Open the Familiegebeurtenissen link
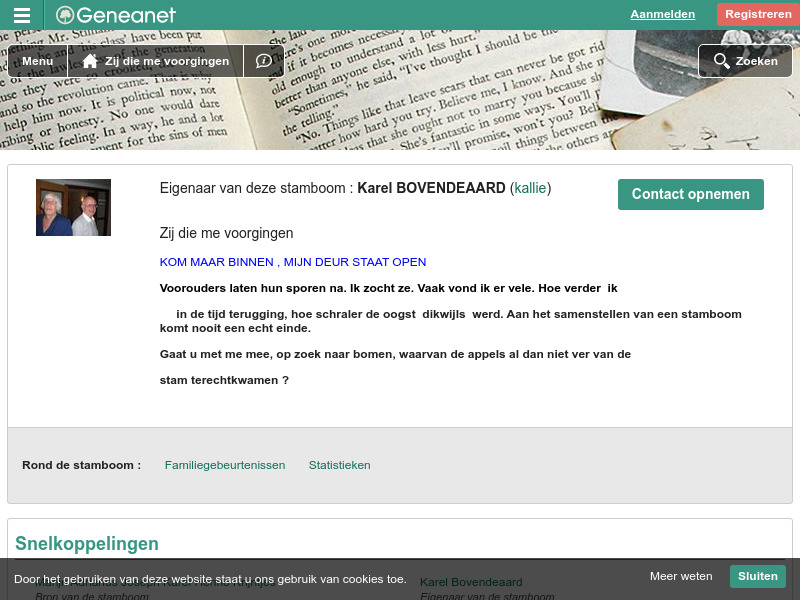The image size is (800, 600). point(225,465)
